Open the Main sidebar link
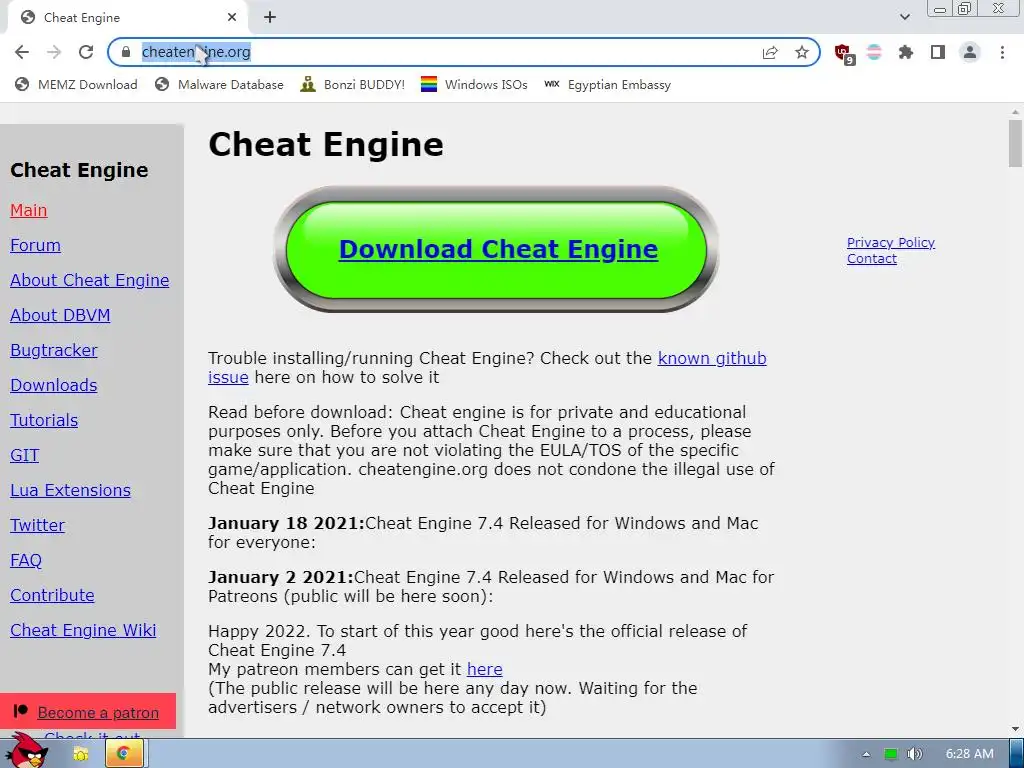This screenshot has height=768, width=1024. pos(29,210)
